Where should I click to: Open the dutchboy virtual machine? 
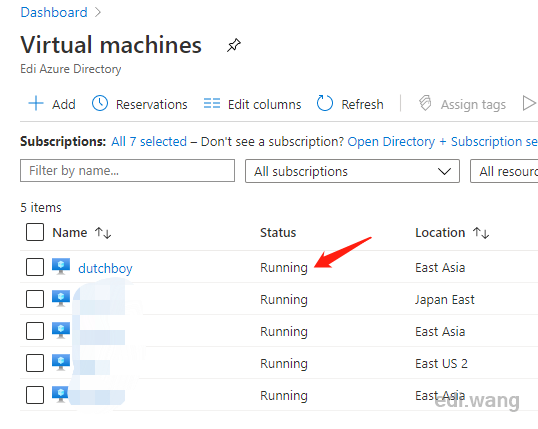click(x=105, y=268)
